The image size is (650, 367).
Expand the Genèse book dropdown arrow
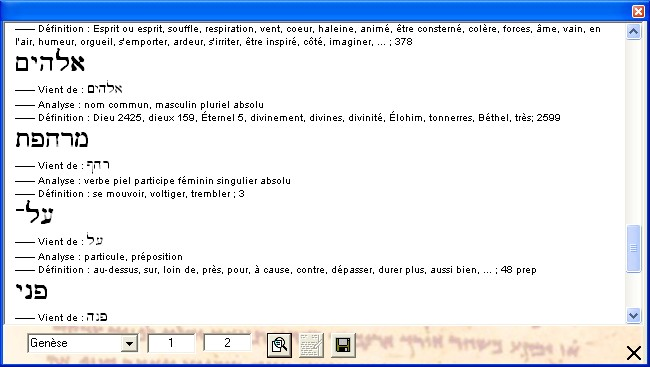point(129,343)
